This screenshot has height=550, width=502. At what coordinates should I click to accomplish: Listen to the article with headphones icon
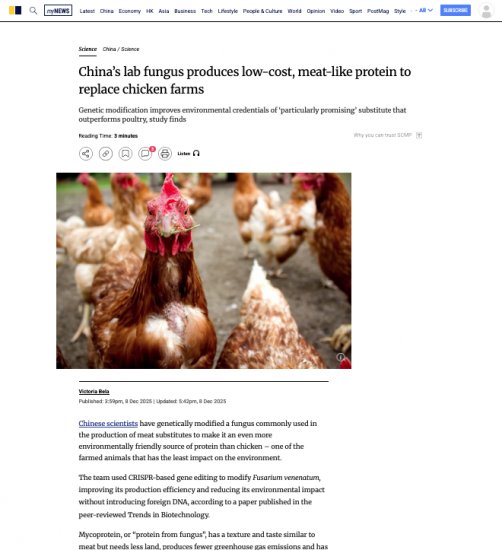(x=189, y=153)
